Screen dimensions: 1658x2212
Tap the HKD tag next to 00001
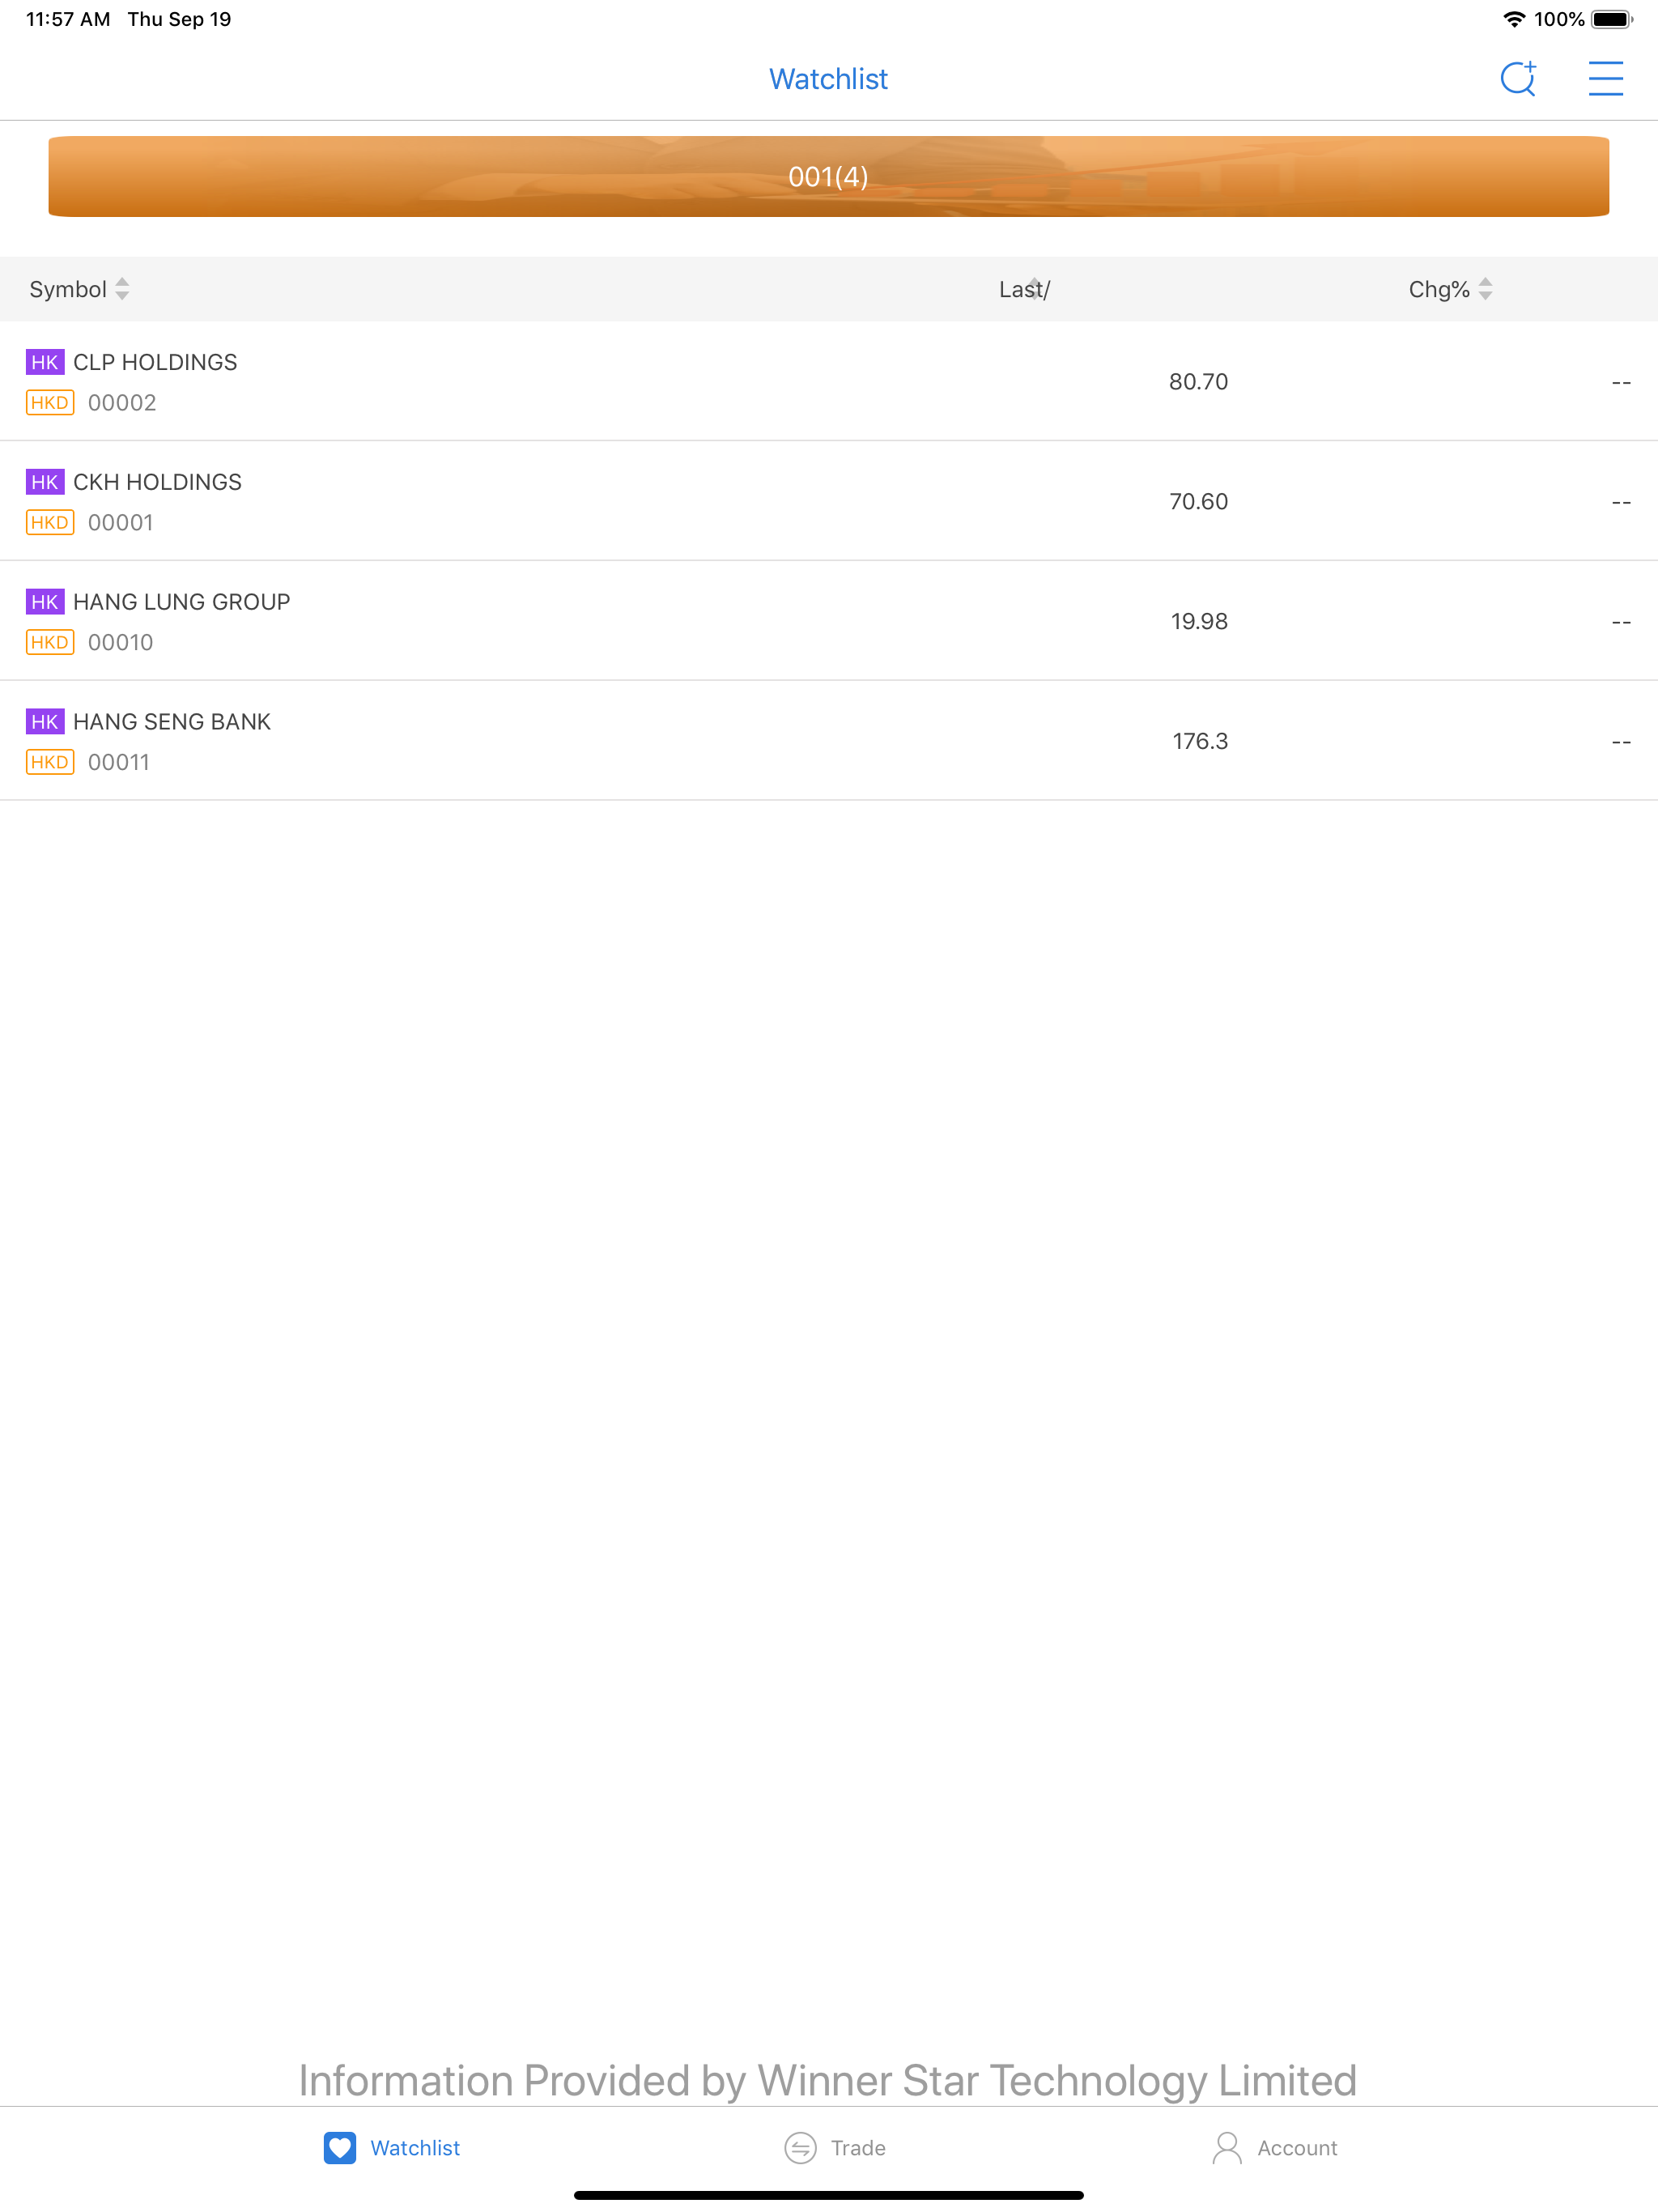tap(50, 523)
